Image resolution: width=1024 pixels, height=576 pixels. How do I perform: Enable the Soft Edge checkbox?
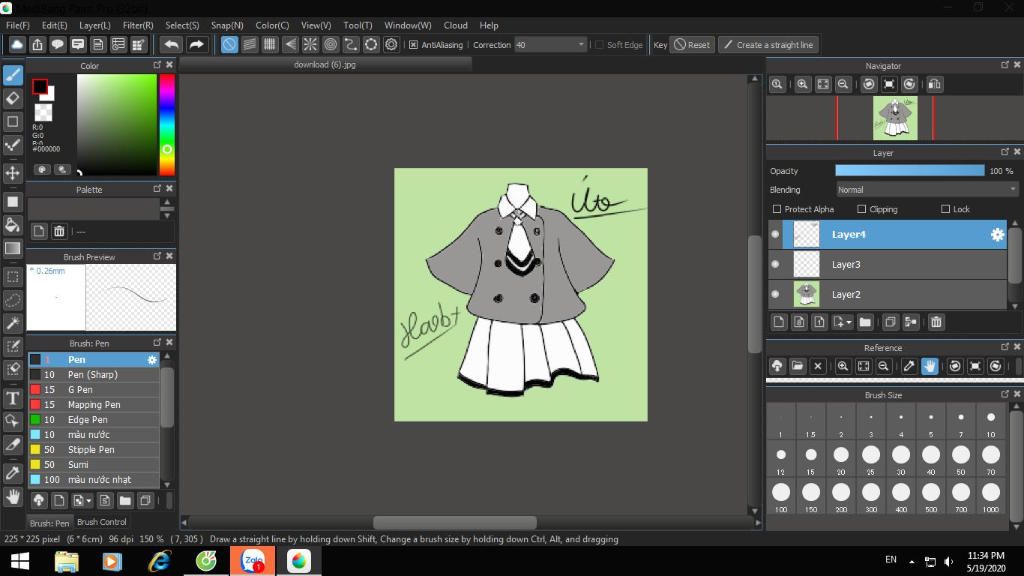coord(599,44)
